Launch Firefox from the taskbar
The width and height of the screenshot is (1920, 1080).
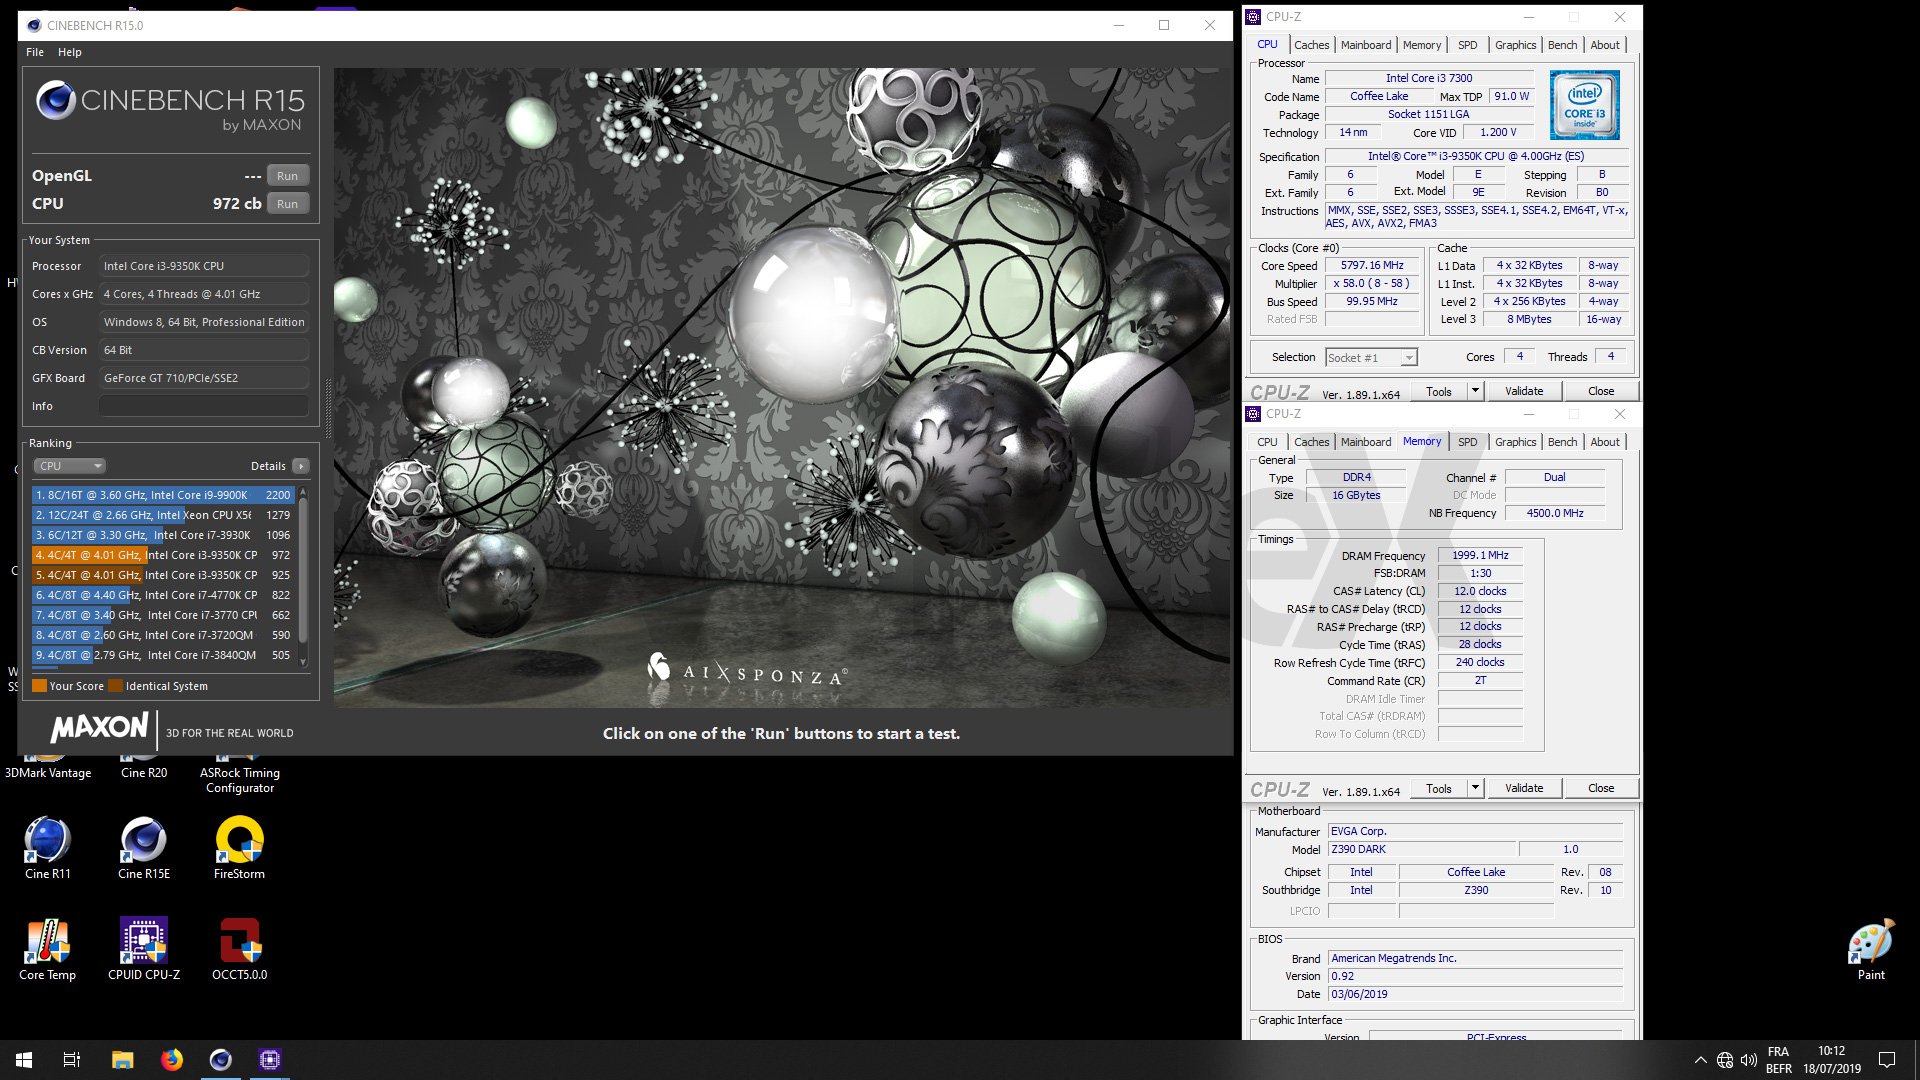(x=172, y=1060)
